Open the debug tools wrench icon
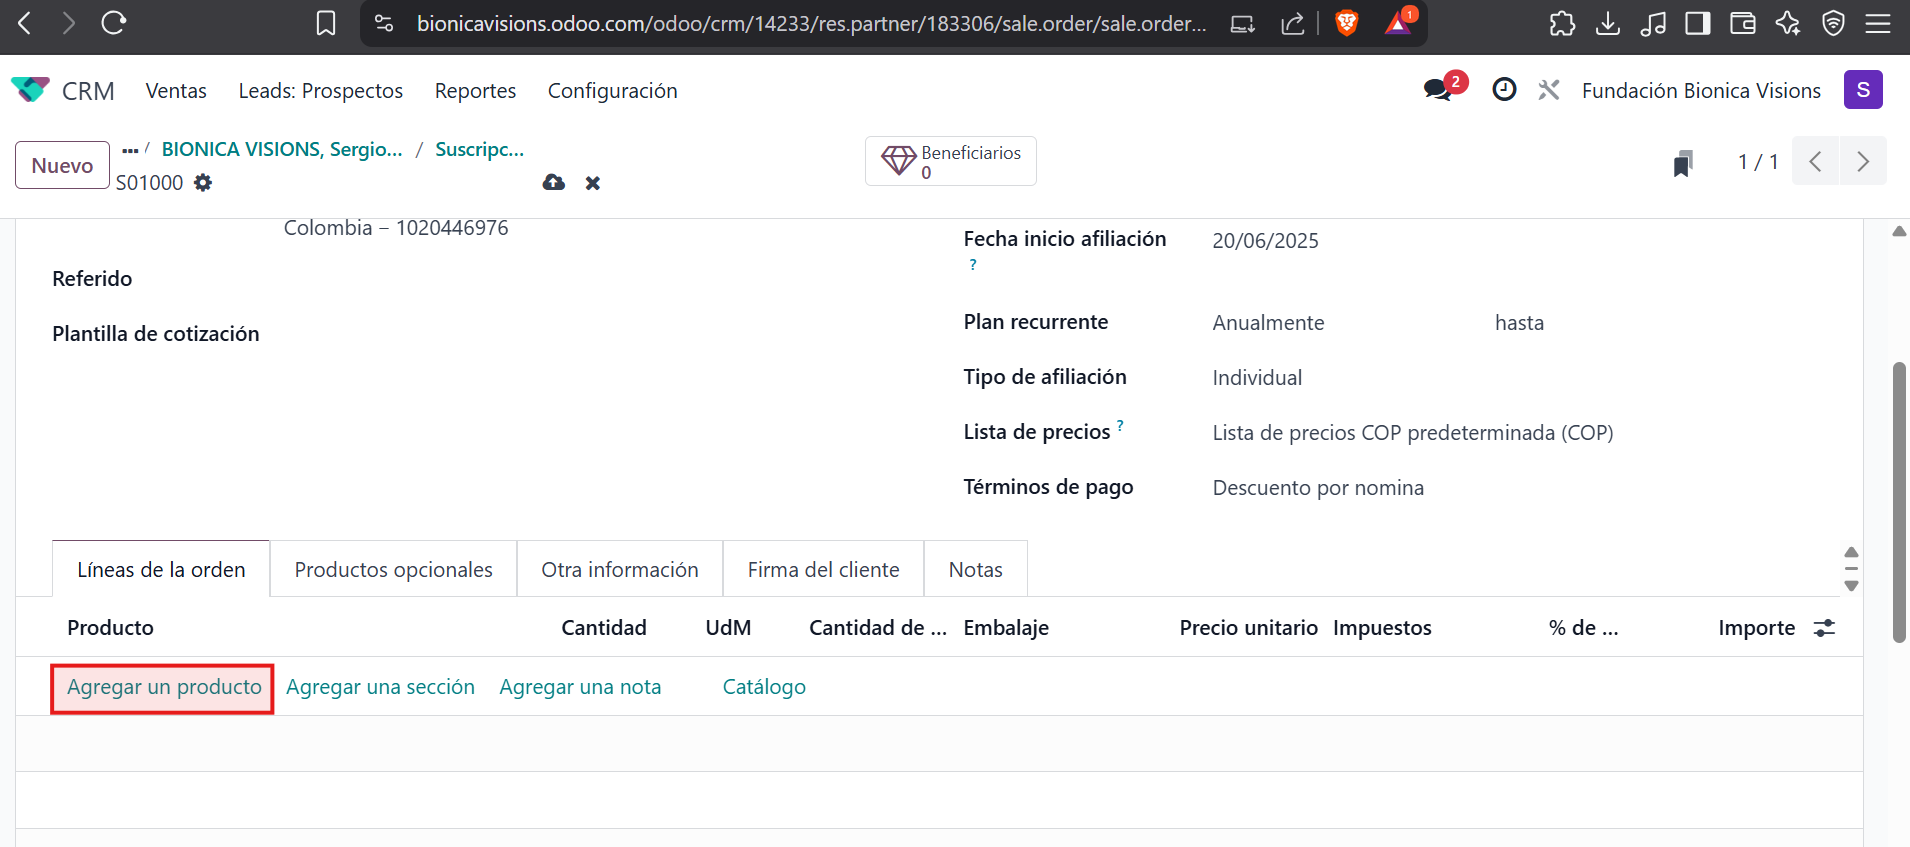This screenshot has height=847, width=1910. click(1549, 90)
